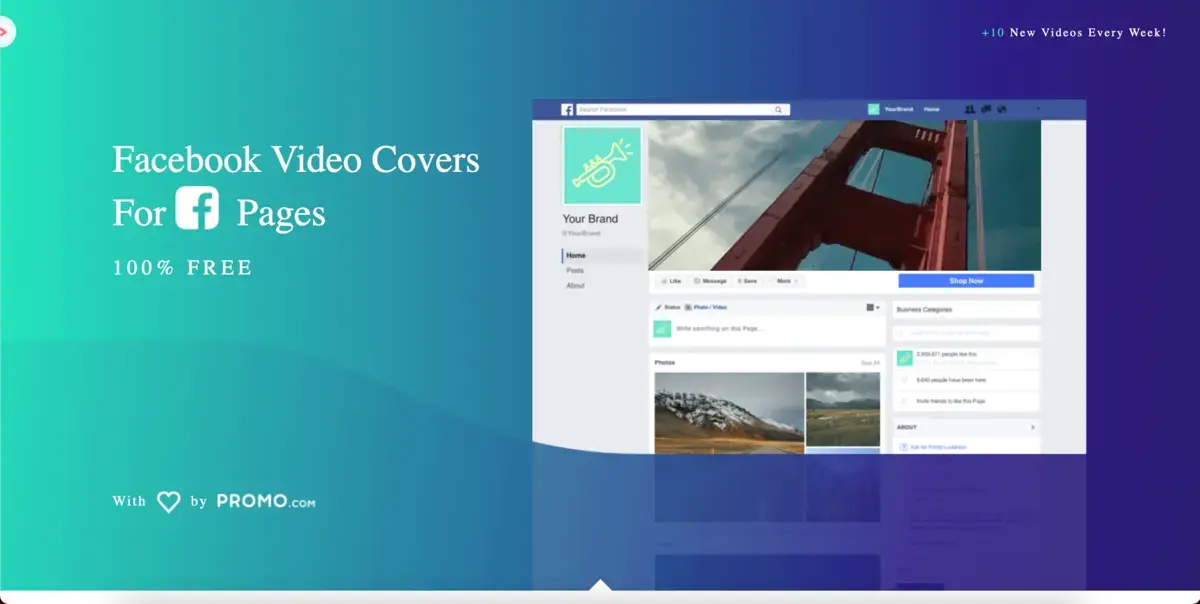
Task: Click the Save button under cover
Action: coord(748,281)
